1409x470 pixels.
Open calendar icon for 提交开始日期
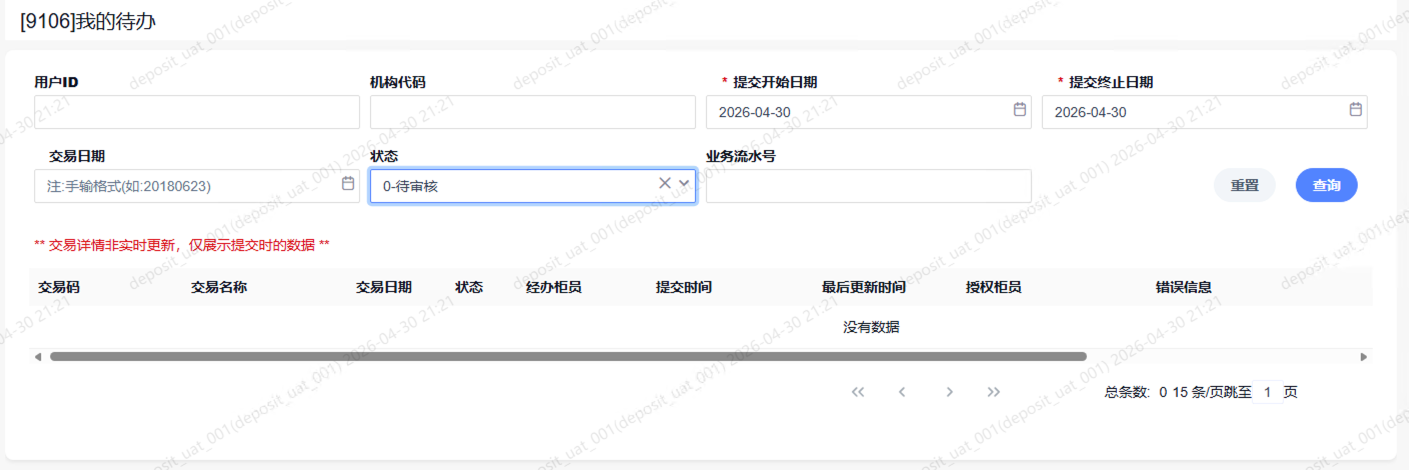(x=1020, y=110)
